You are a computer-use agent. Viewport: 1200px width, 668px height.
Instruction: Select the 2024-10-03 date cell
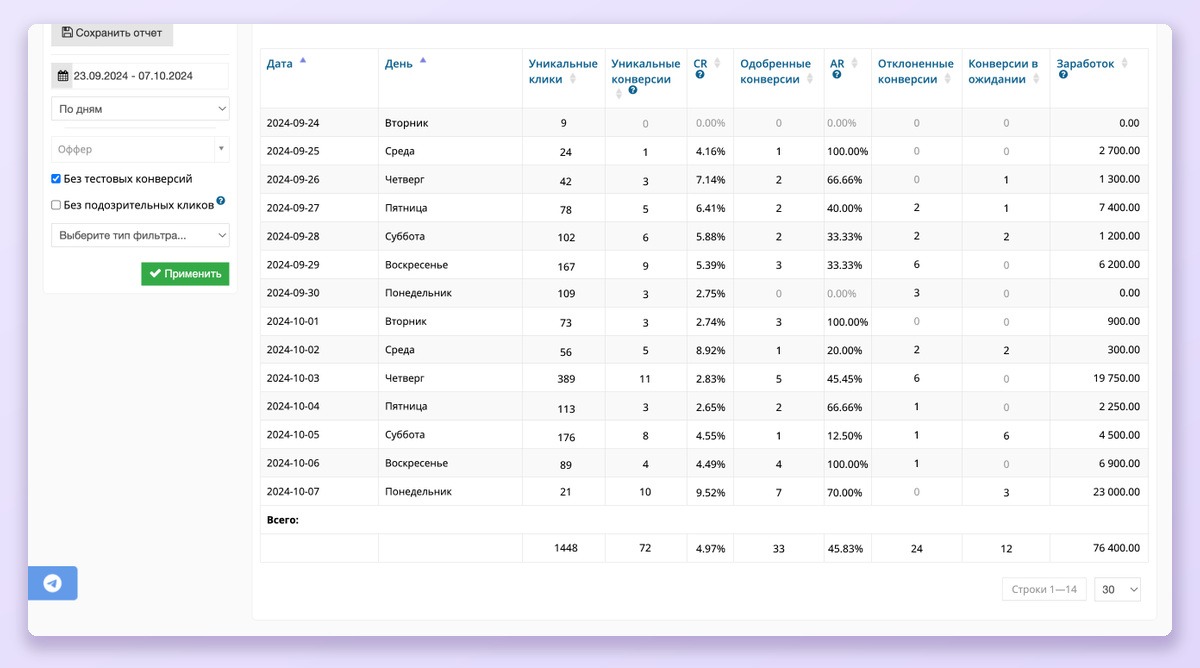pyautogui.click(x=293, y=378)
